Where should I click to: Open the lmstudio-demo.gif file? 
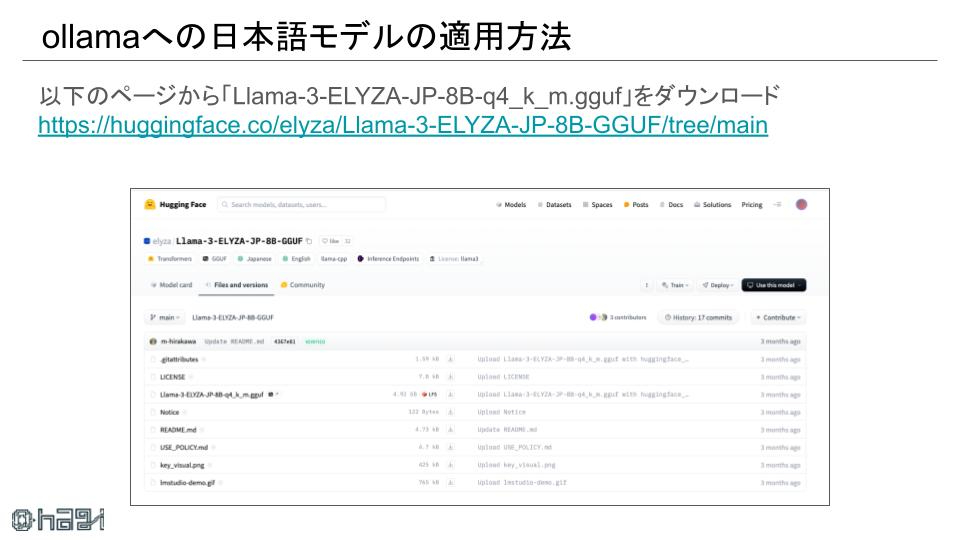[187, 484]
